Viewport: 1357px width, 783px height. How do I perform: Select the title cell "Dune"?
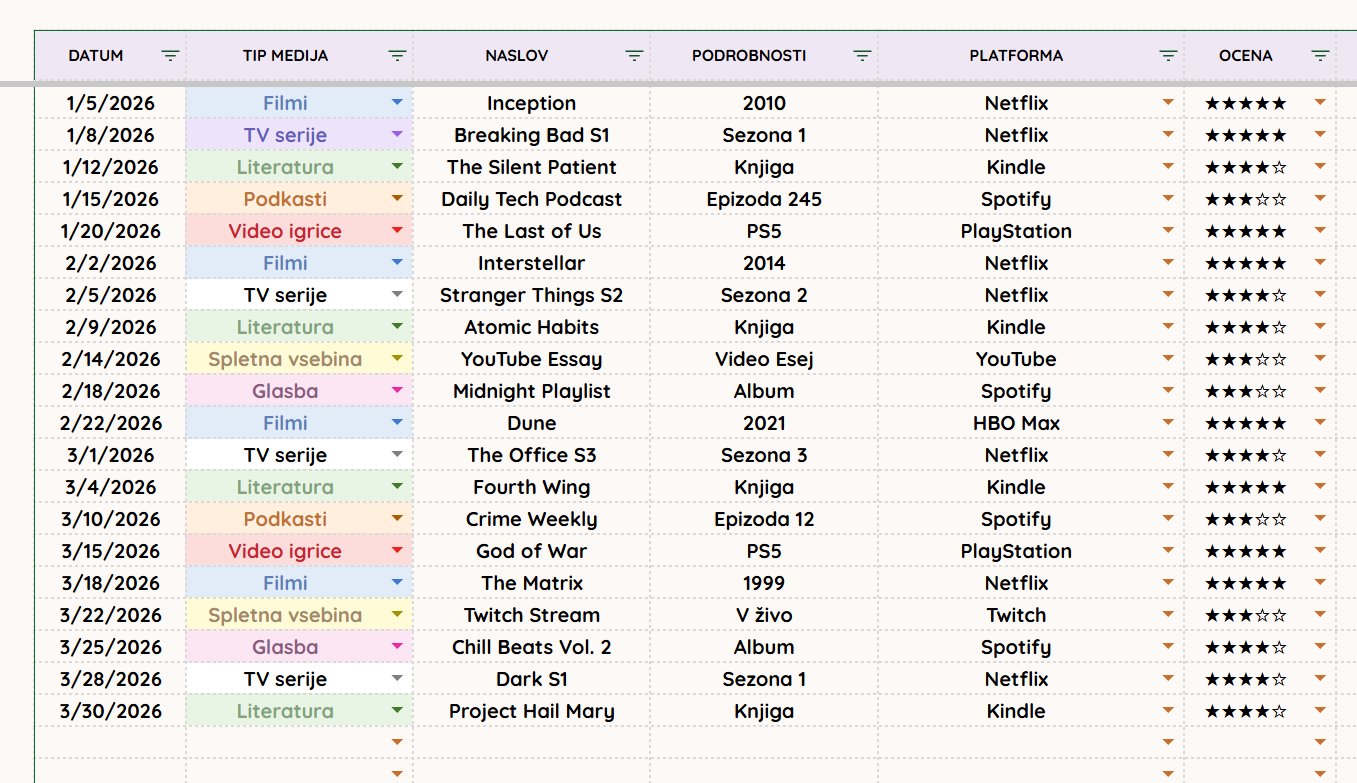pyautogui.click(x=532, y=423)
